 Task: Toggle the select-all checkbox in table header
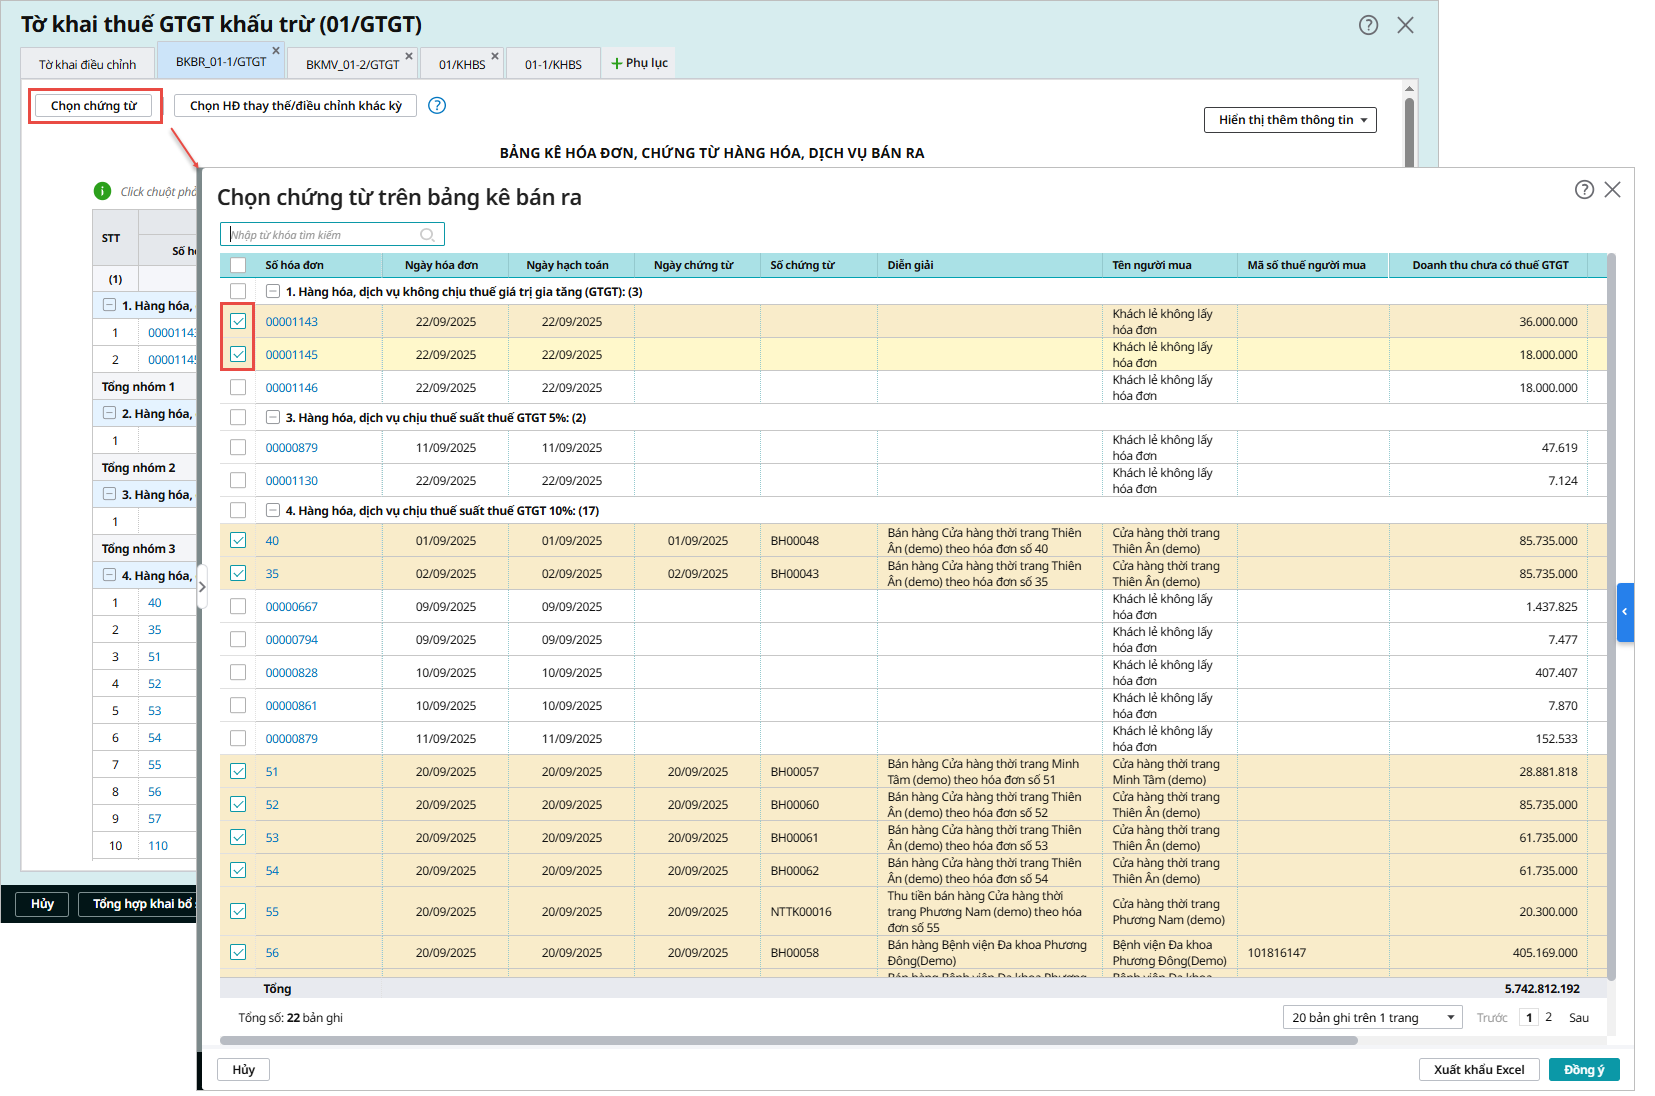coord(238,265)
